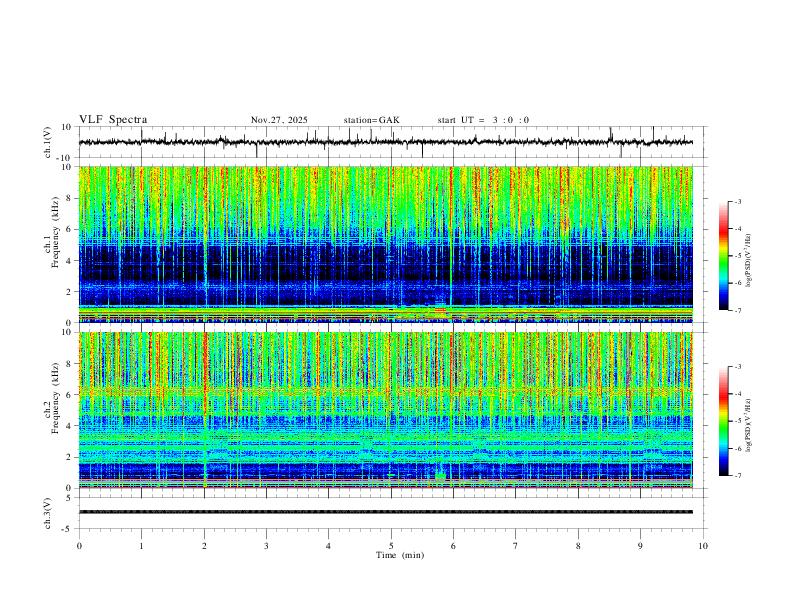Click time axis tick label '7'
The image size is (792, 612).
(516, 546)
